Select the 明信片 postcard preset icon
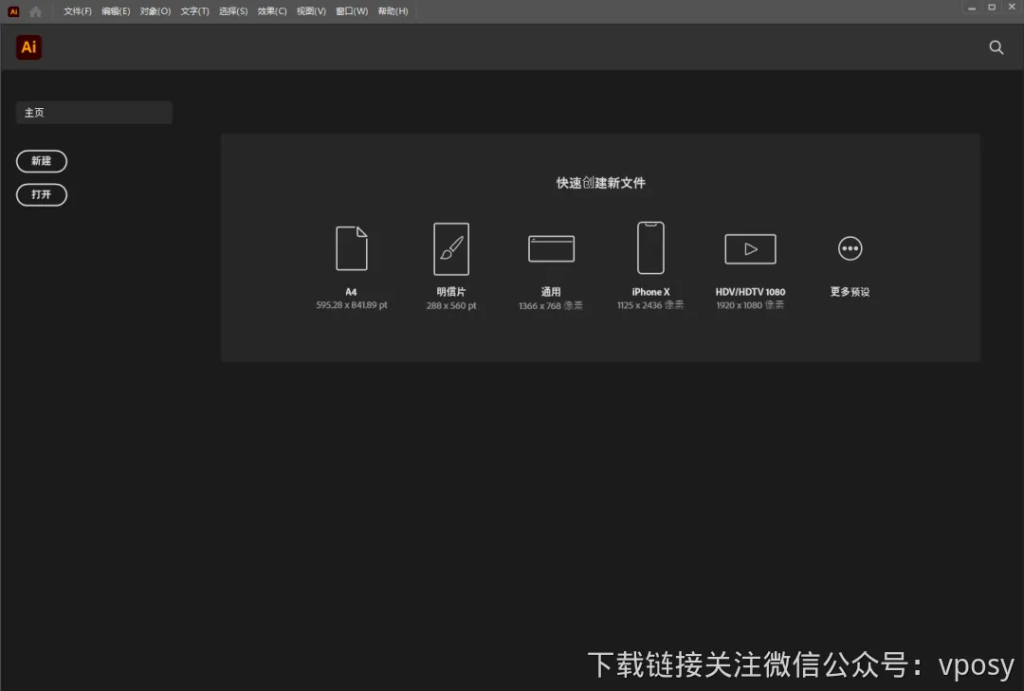 point(451,249)
